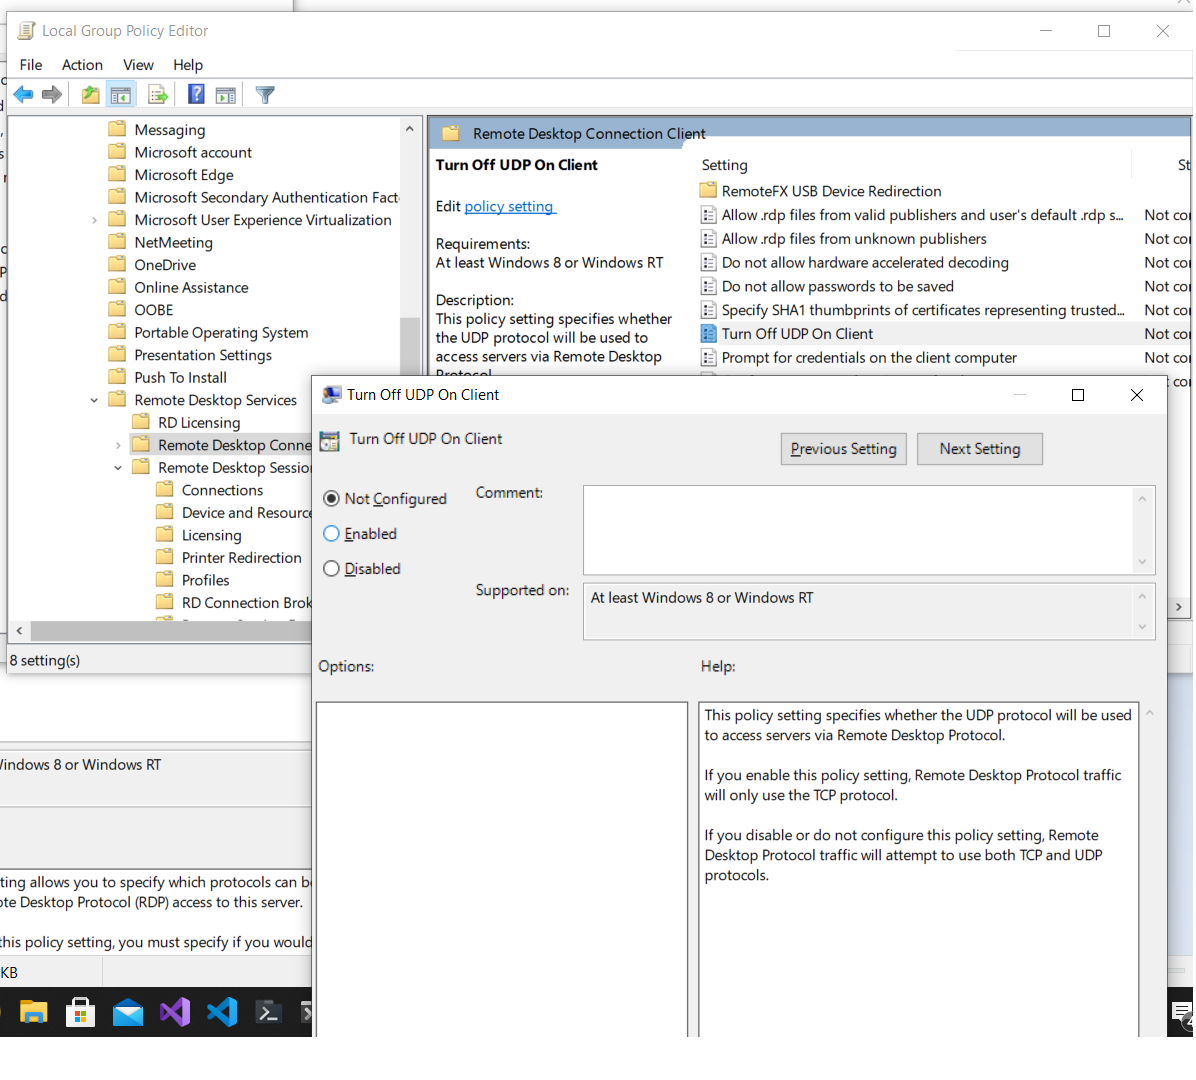Click the Connections folder icon

pyautogui.click(x=165, y=490)
